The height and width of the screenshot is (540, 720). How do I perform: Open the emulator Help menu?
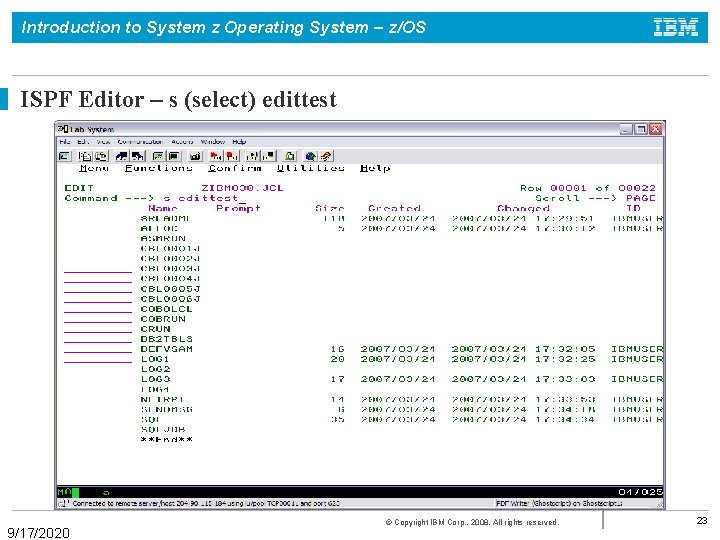tap(239, 142)
